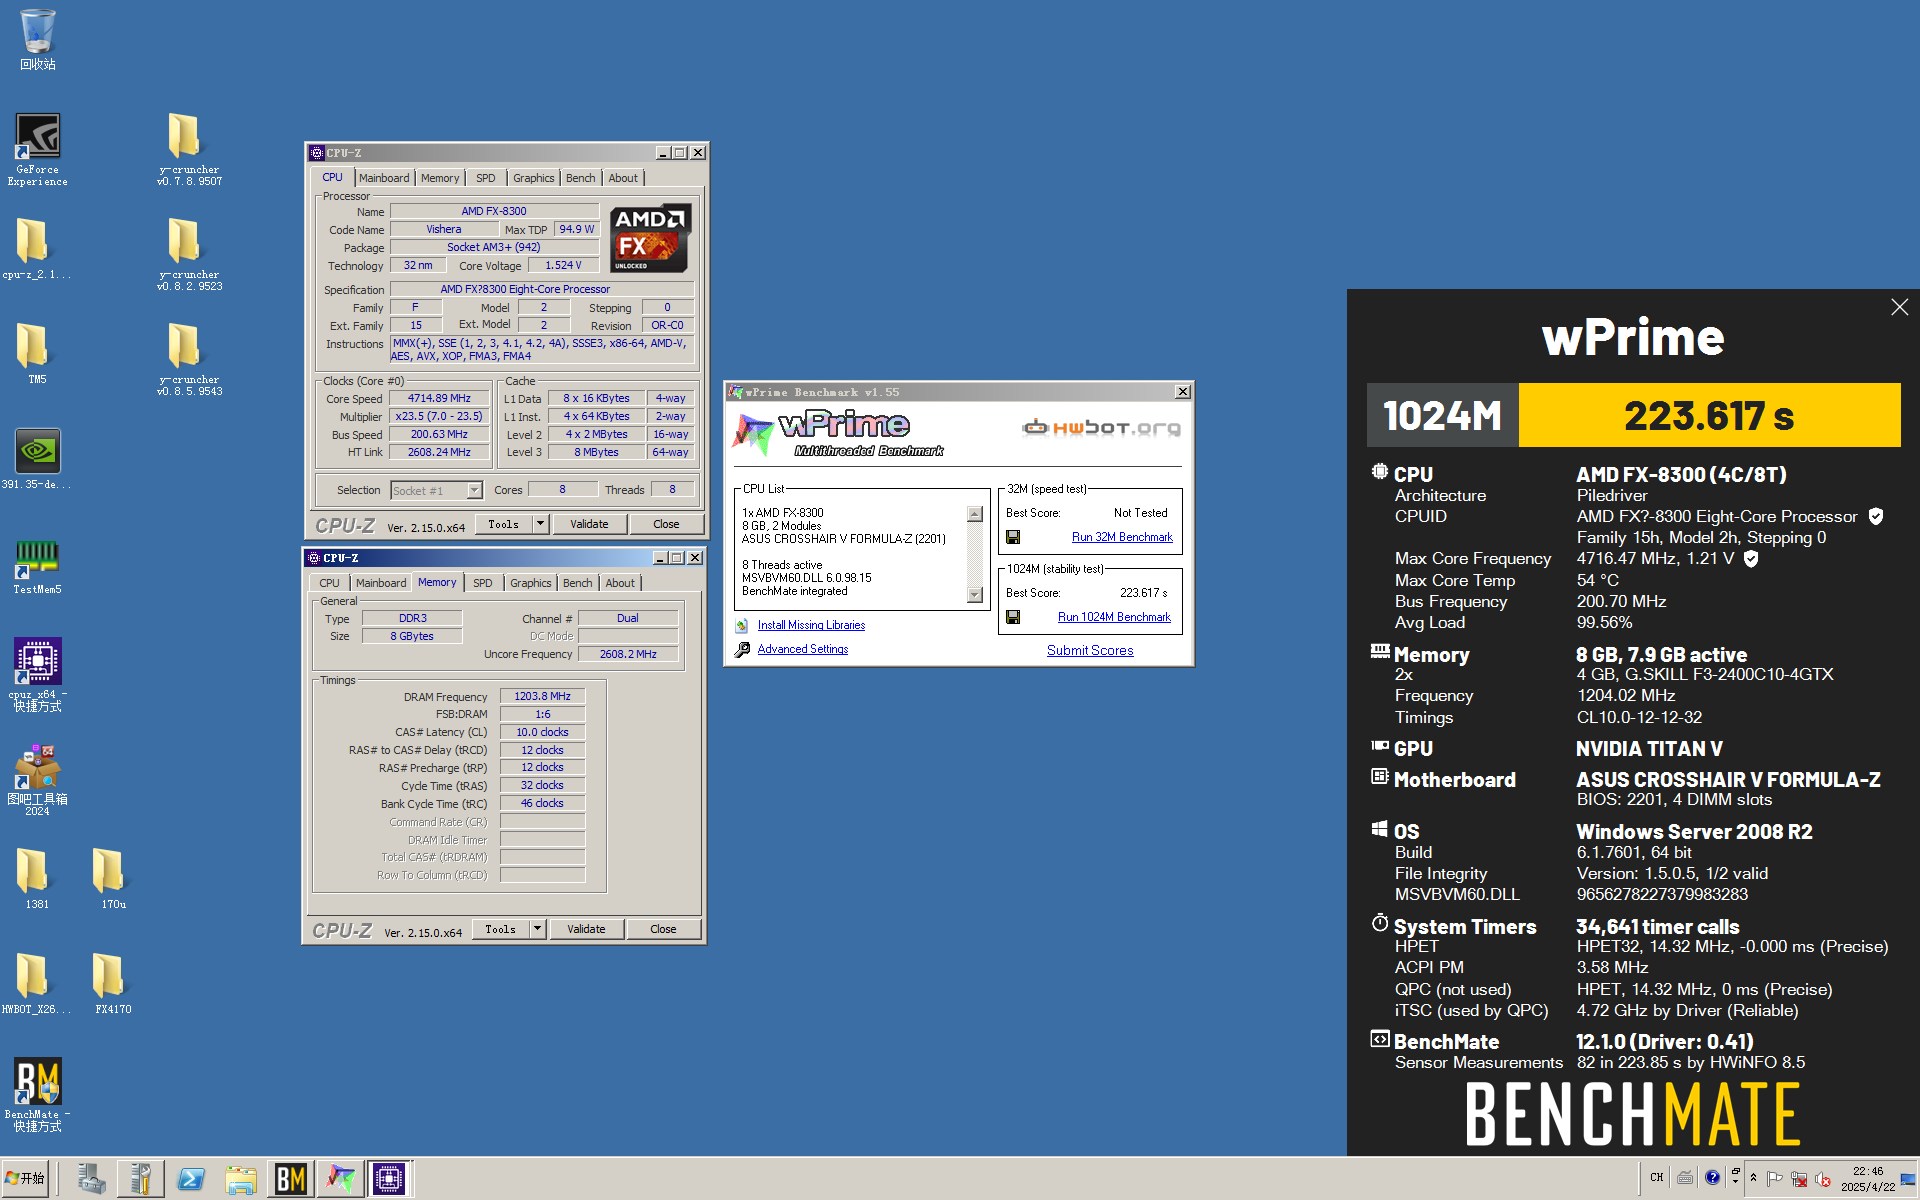Close the BenchMate result panel
Image resolution: width=1920 pixels, height=1200 pixels.
coord(1899,308)
